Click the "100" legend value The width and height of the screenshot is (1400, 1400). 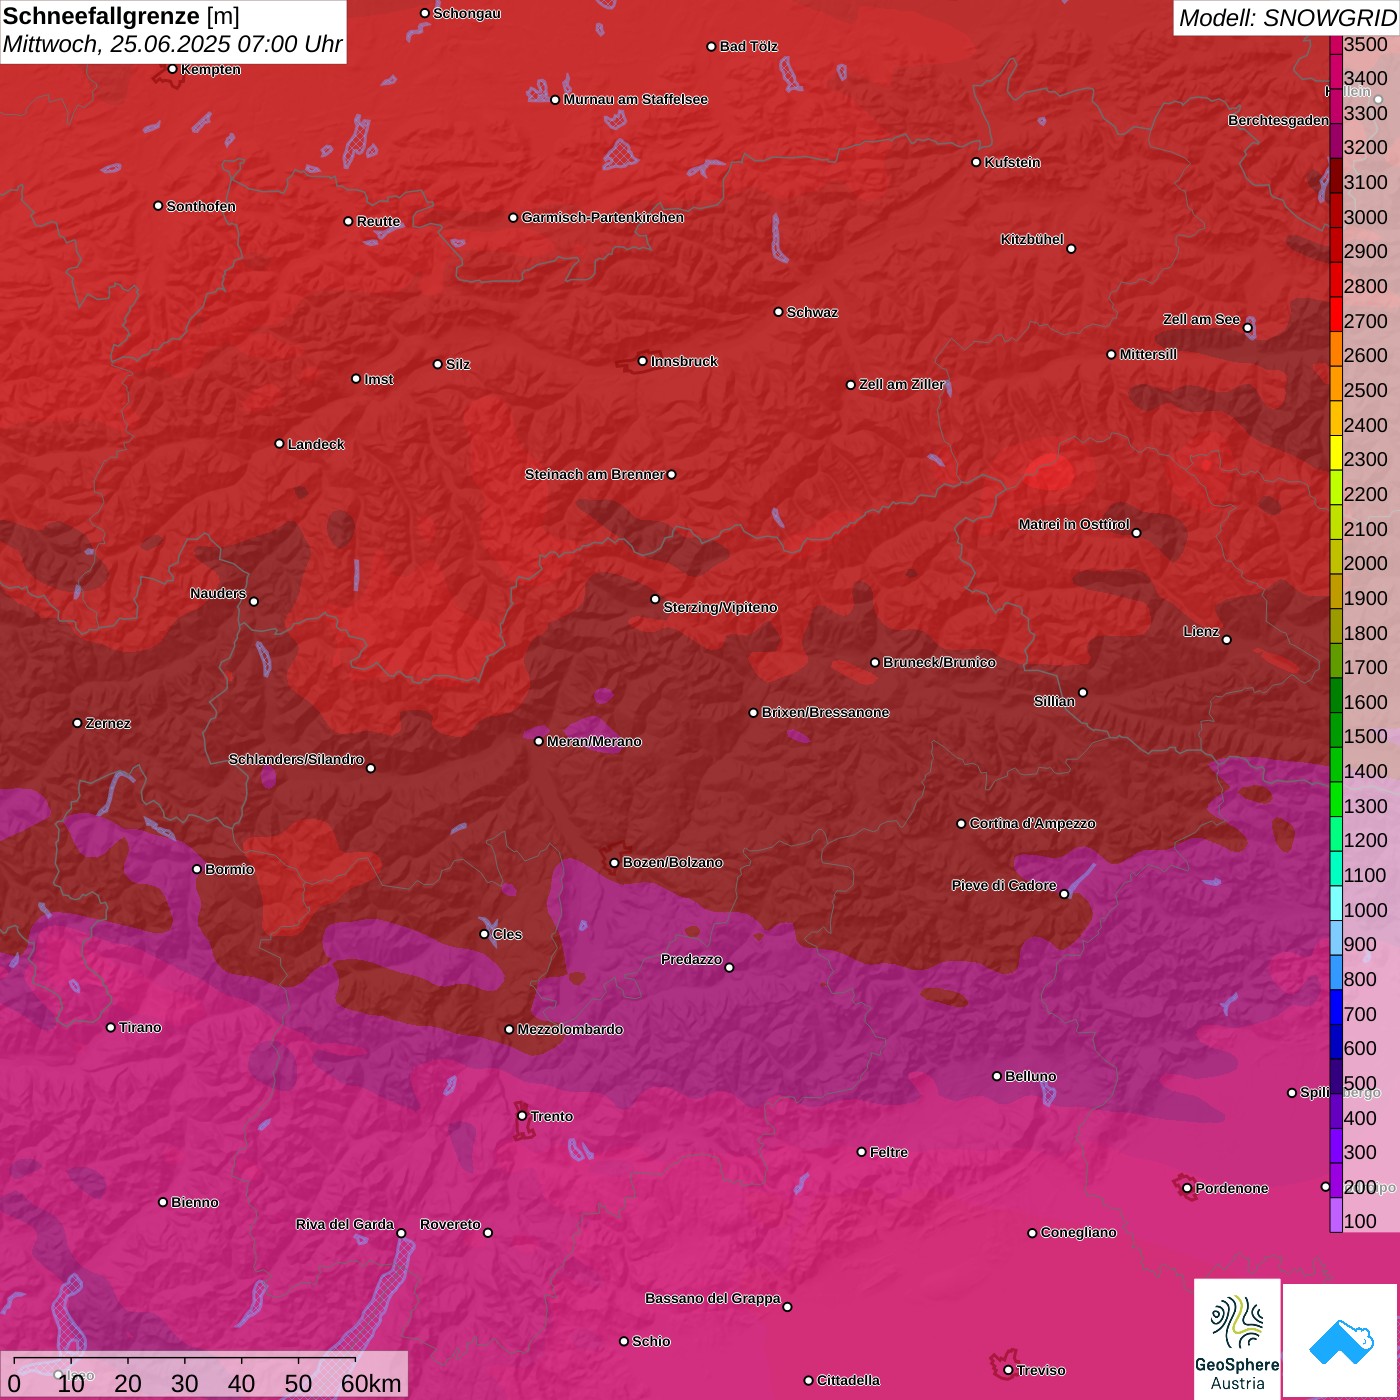1360,1221
